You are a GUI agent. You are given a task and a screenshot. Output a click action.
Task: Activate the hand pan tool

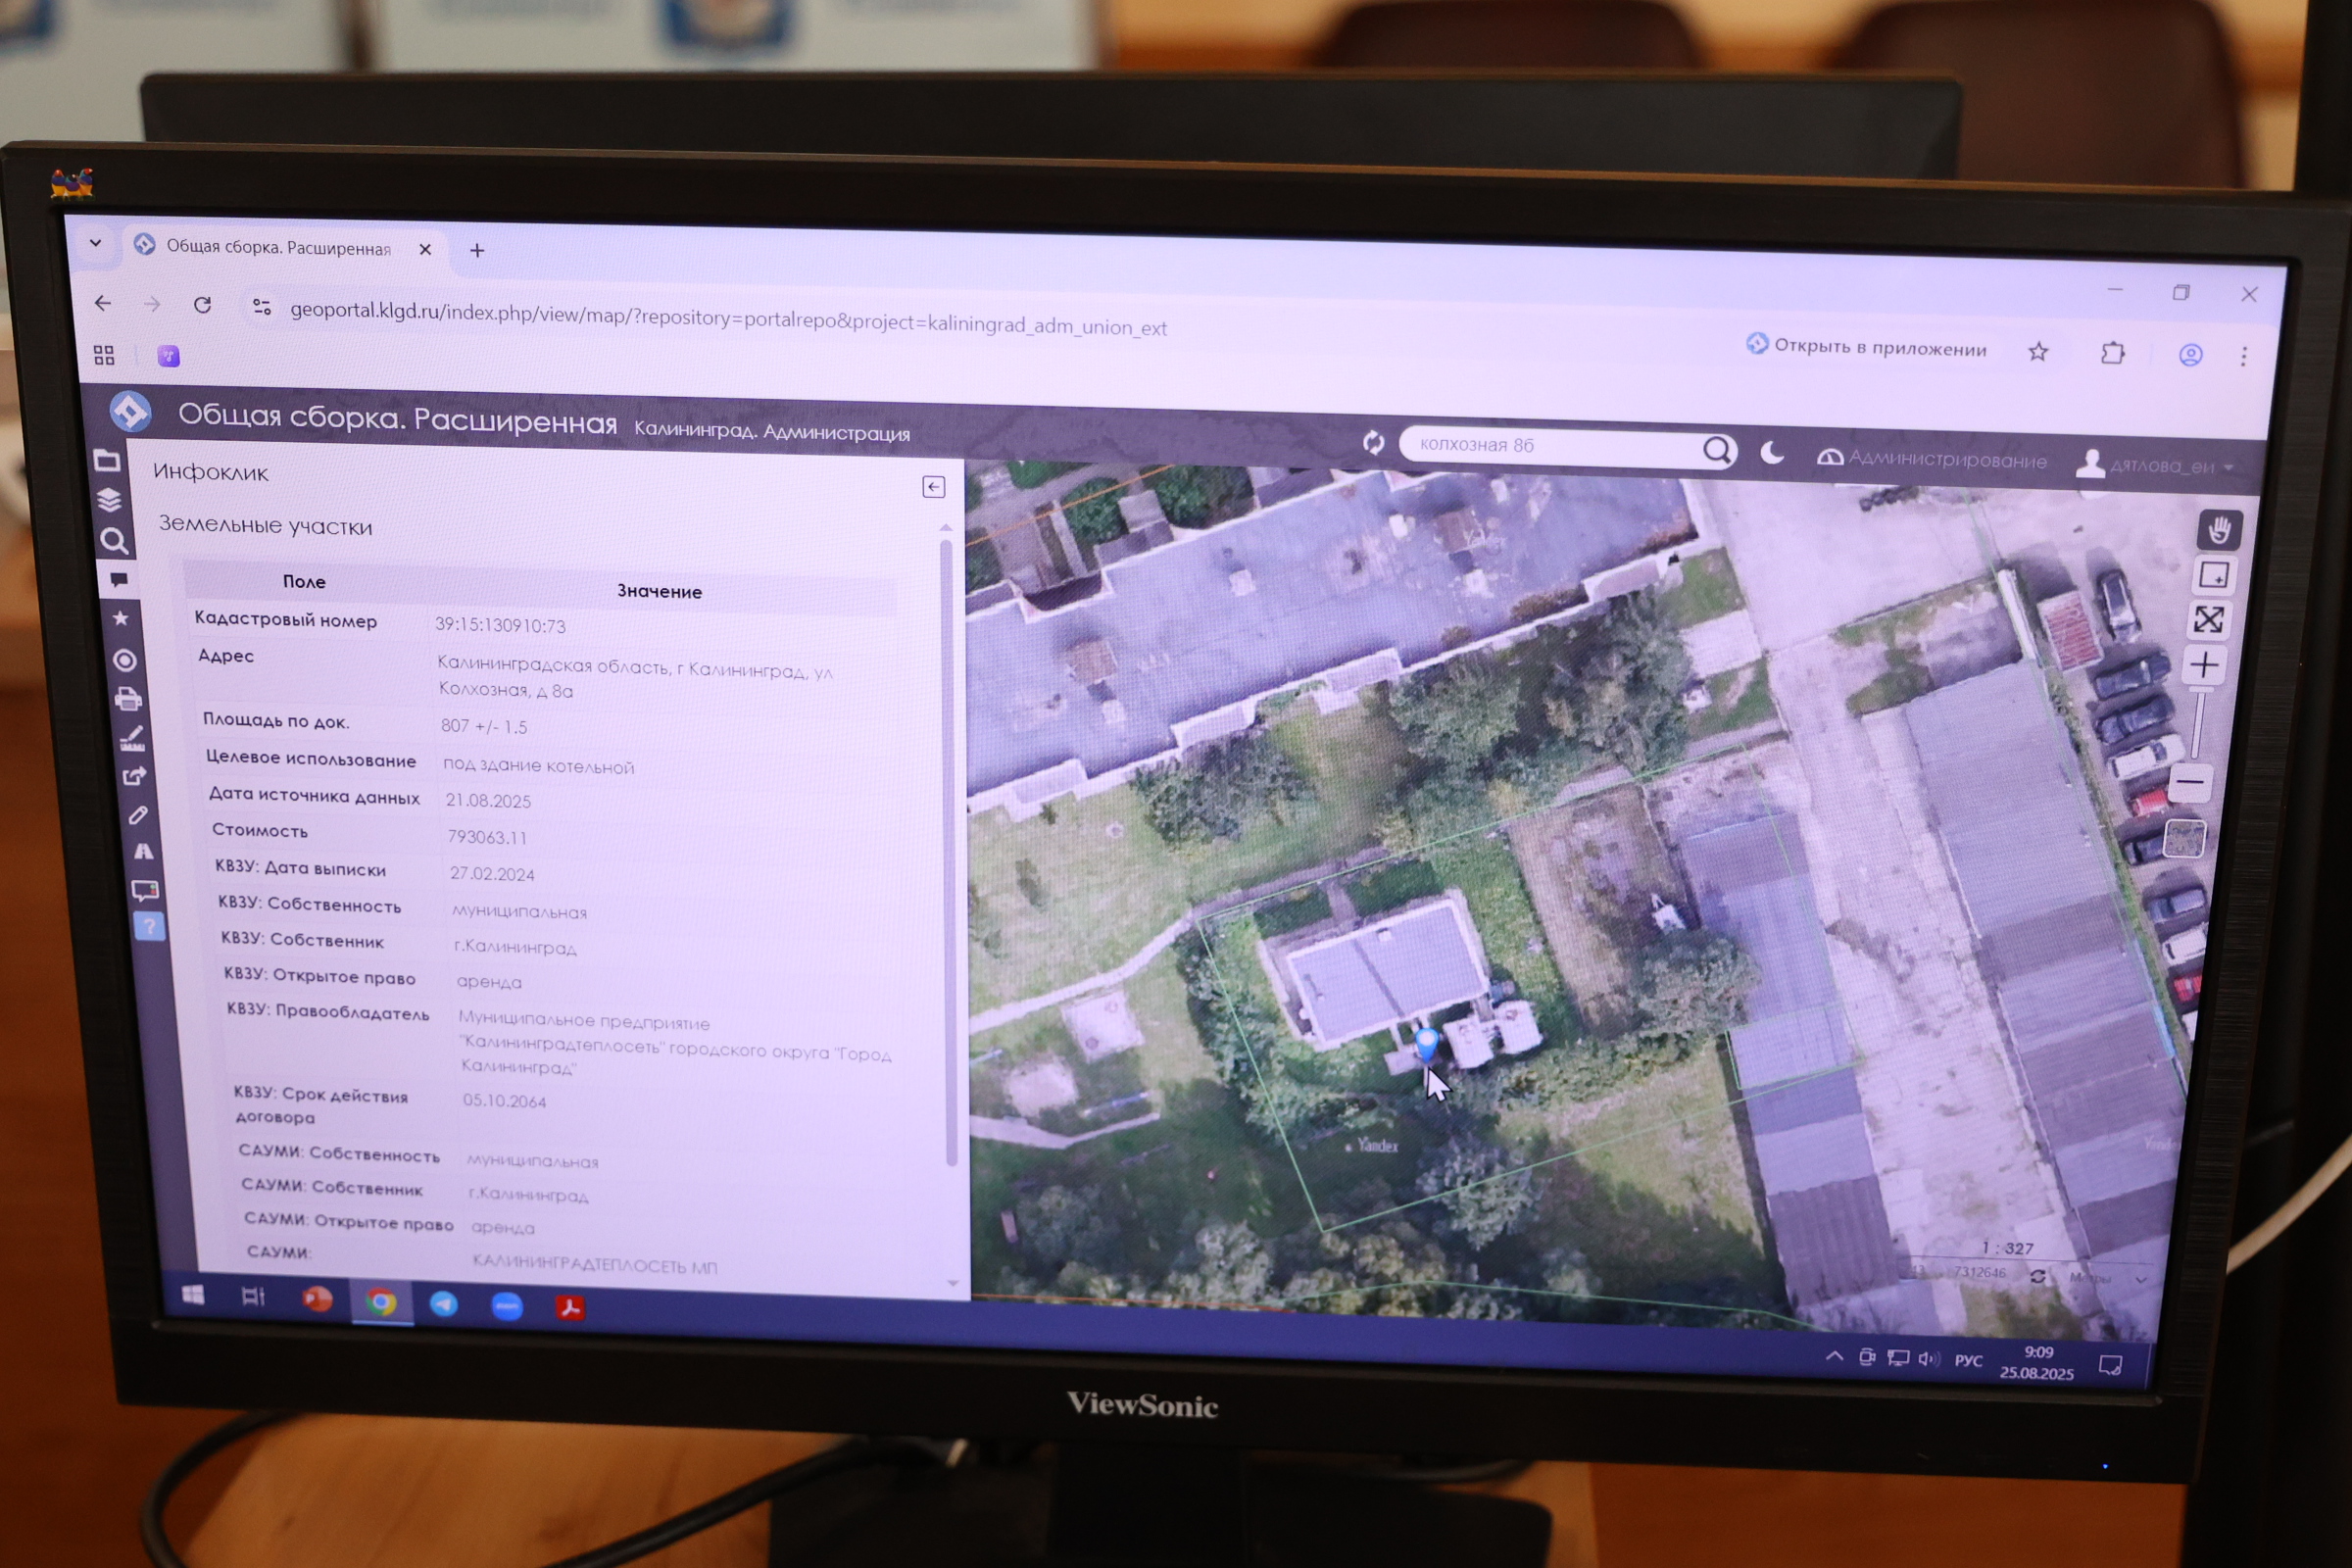pyautogui.click(x=2219, y=530)
